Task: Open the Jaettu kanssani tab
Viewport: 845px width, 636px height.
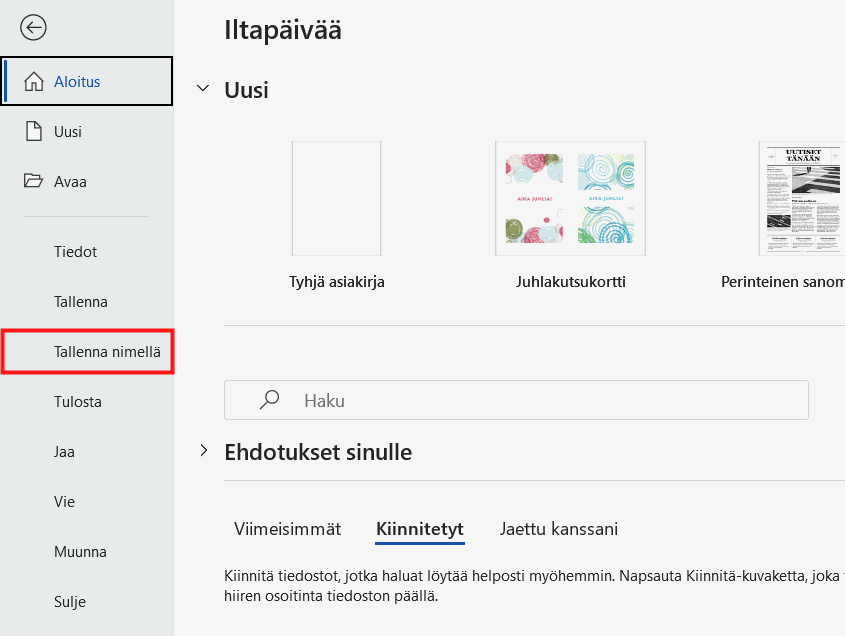Action: 559,529
